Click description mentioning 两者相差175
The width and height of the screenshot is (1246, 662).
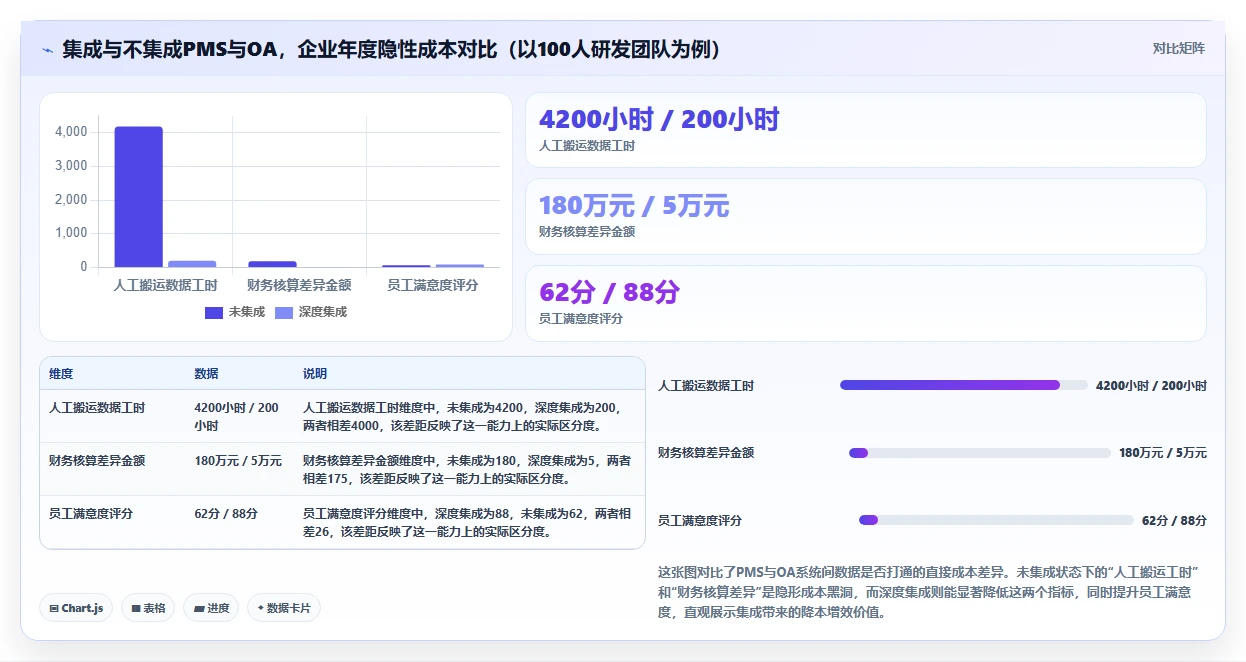pos(467,469)
